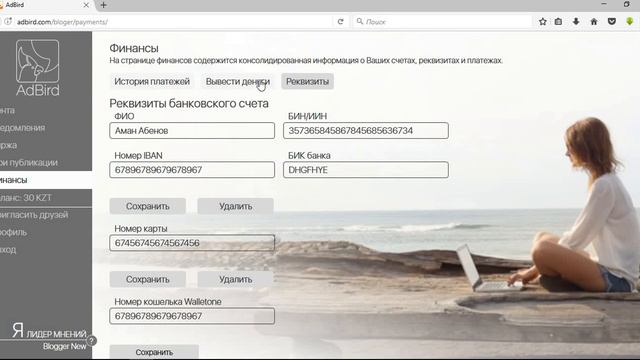Bookmark this page with star icon
Image resolution: width=640 pixels, height=360 pixels.
[542, 22]
